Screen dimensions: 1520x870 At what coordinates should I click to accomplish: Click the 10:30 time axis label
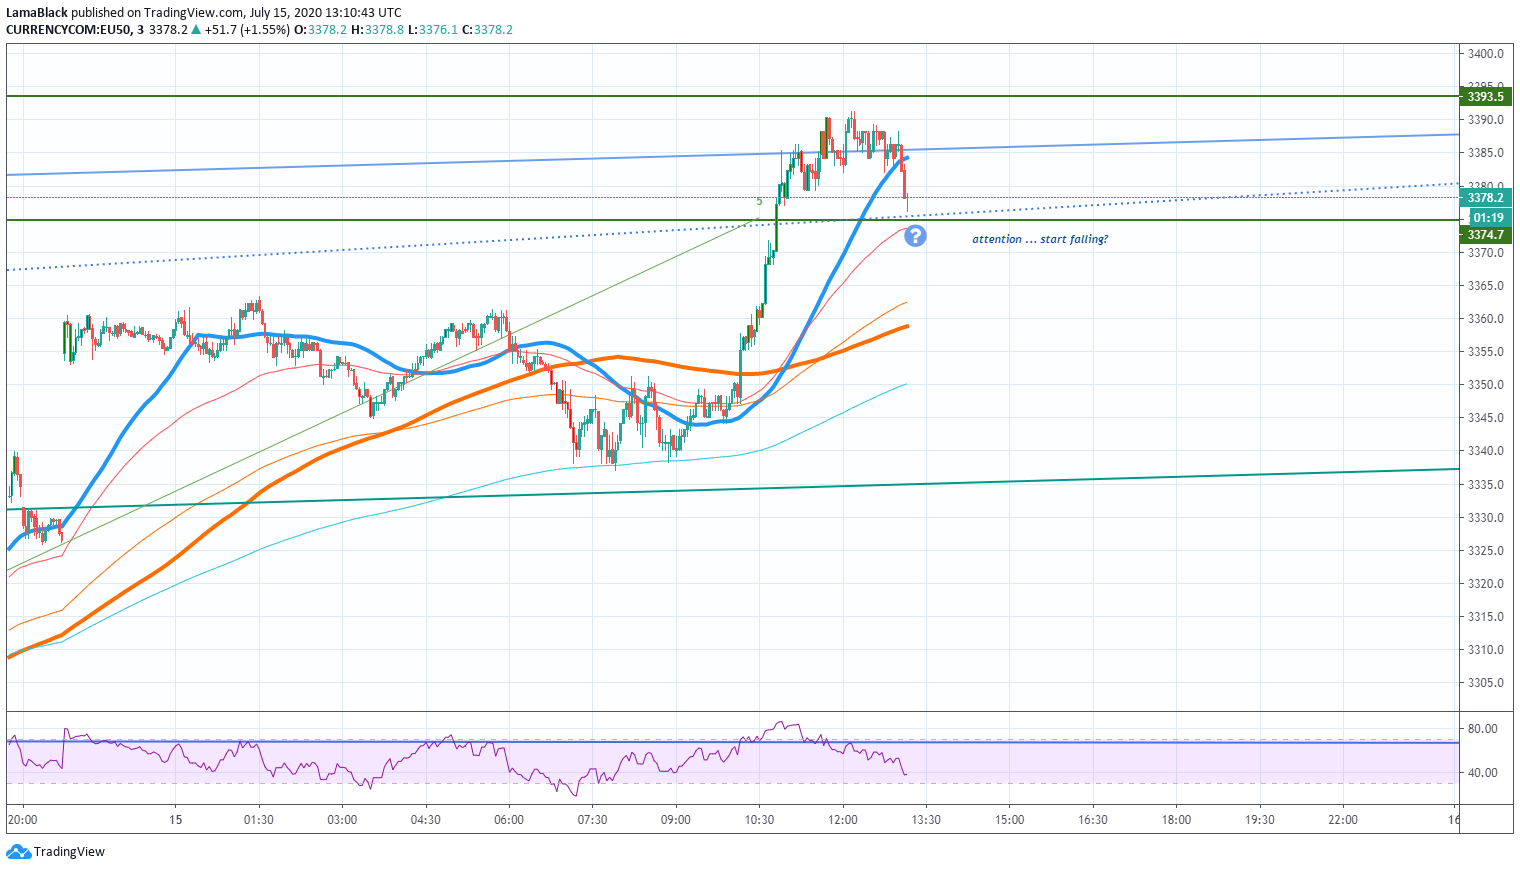(759, 820)
